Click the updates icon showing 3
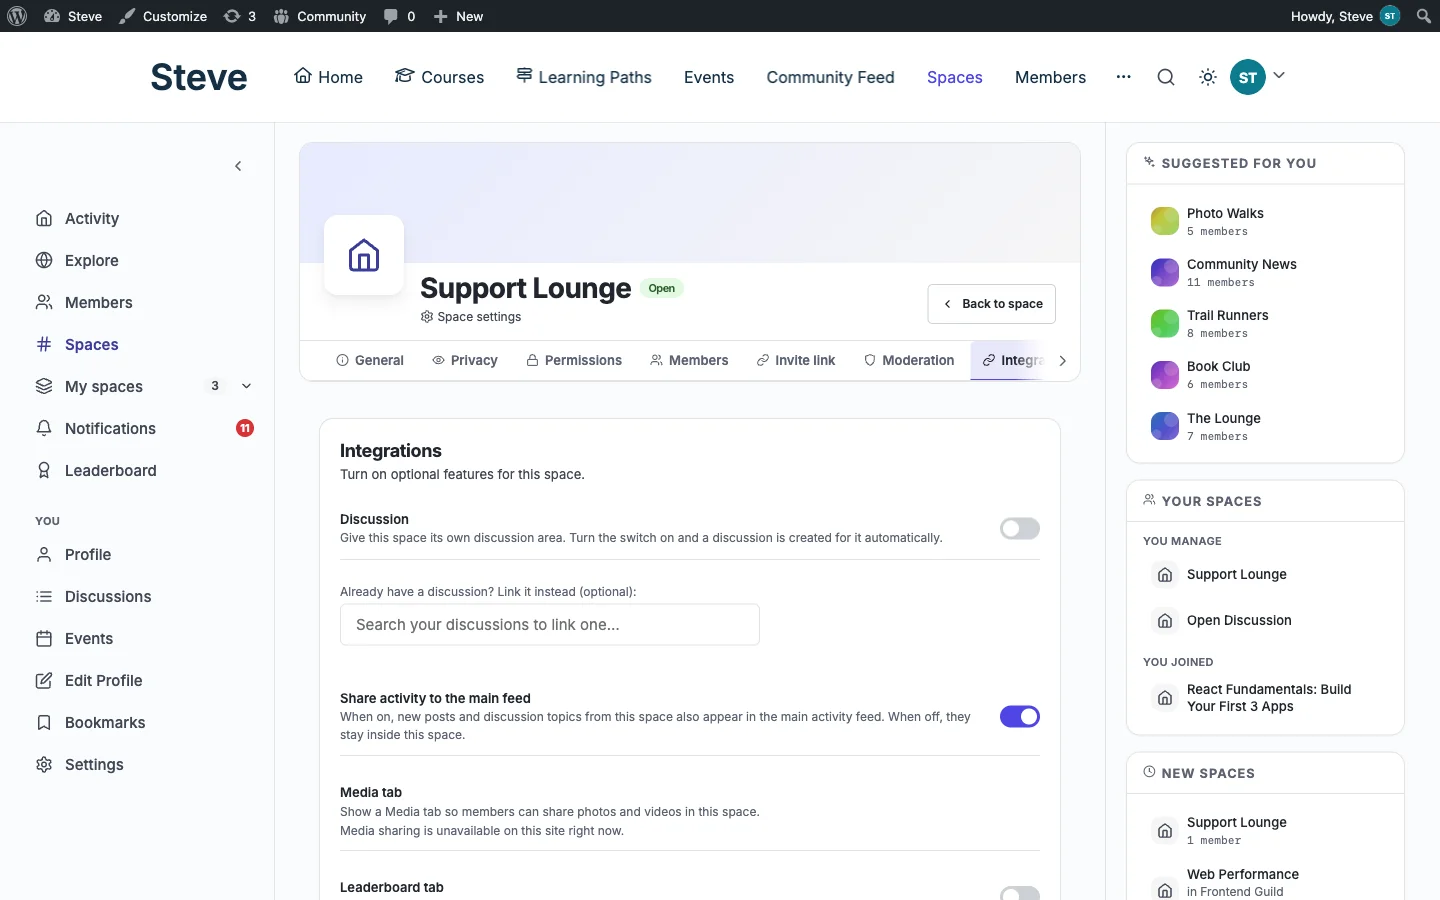This screenshot has width=1440, height=900. click(x=240, y=16)
